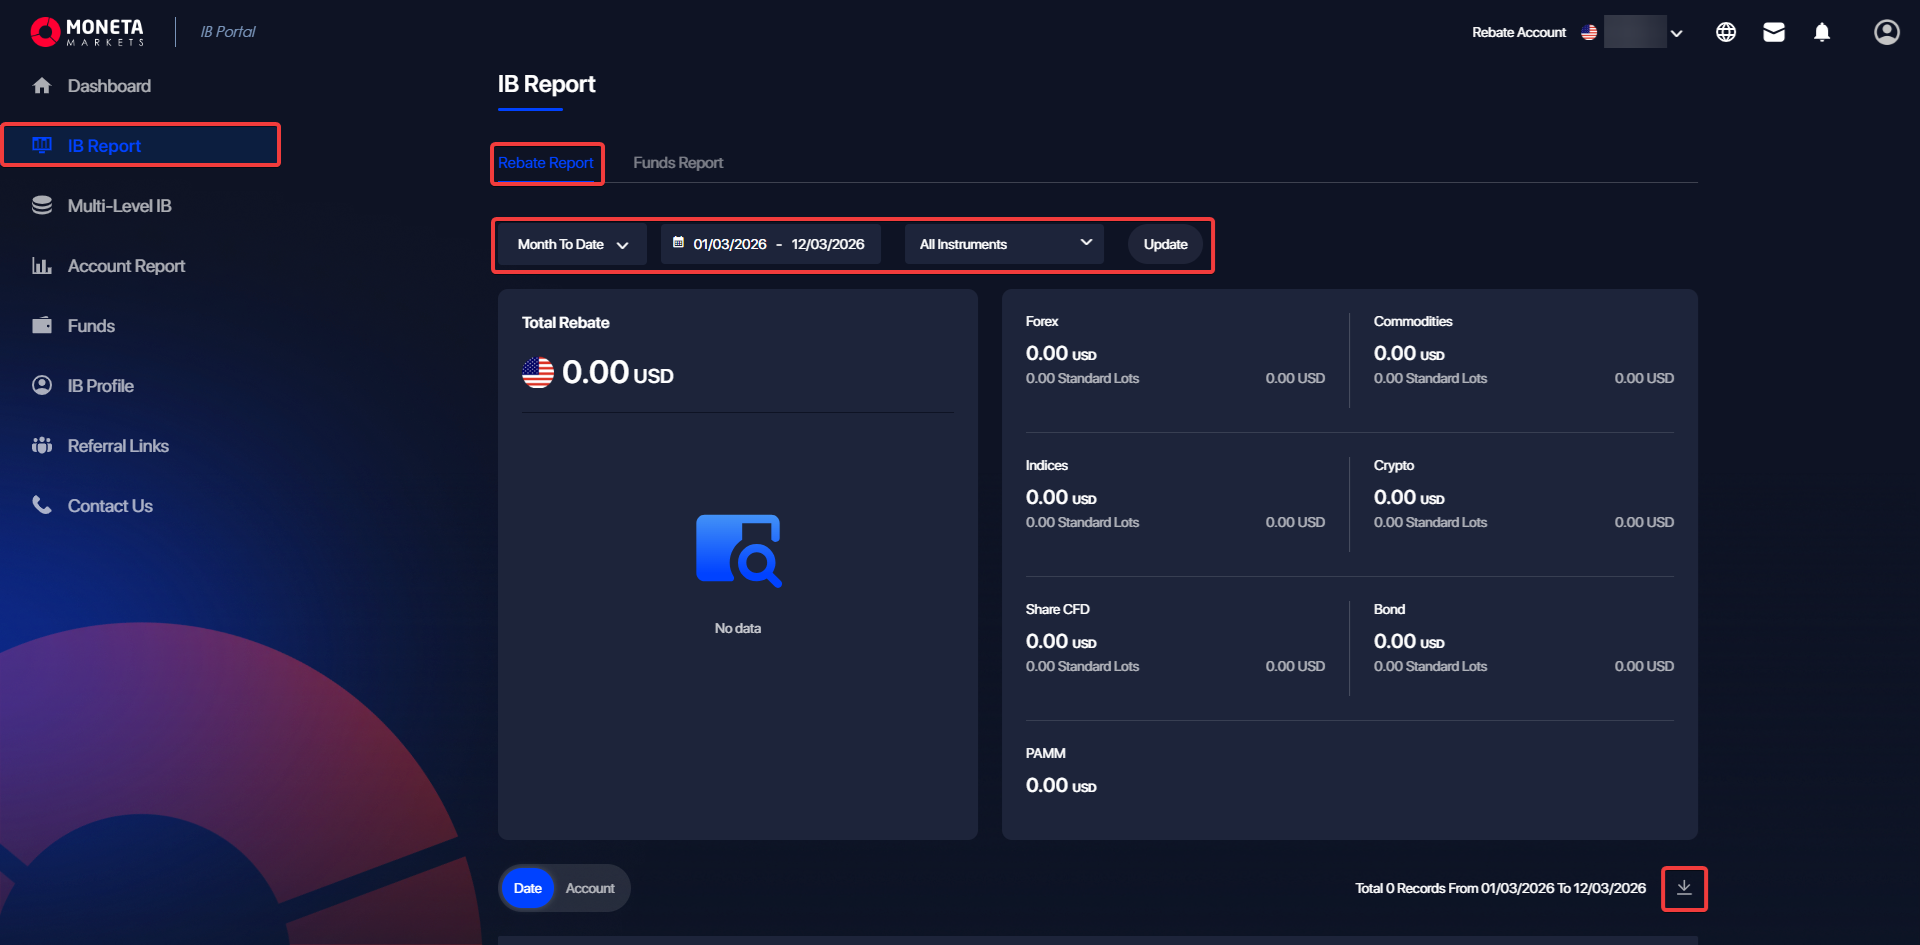Expand the All Instruments dropdown
This screenshot has width=1920, height=945.
pos(1004,244)
